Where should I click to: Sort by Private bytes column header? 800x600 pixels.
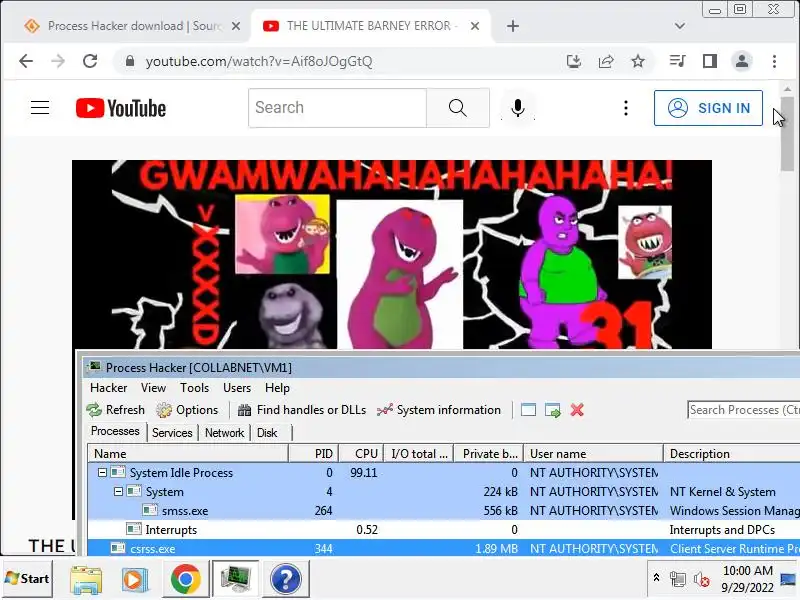pos(489,454)
